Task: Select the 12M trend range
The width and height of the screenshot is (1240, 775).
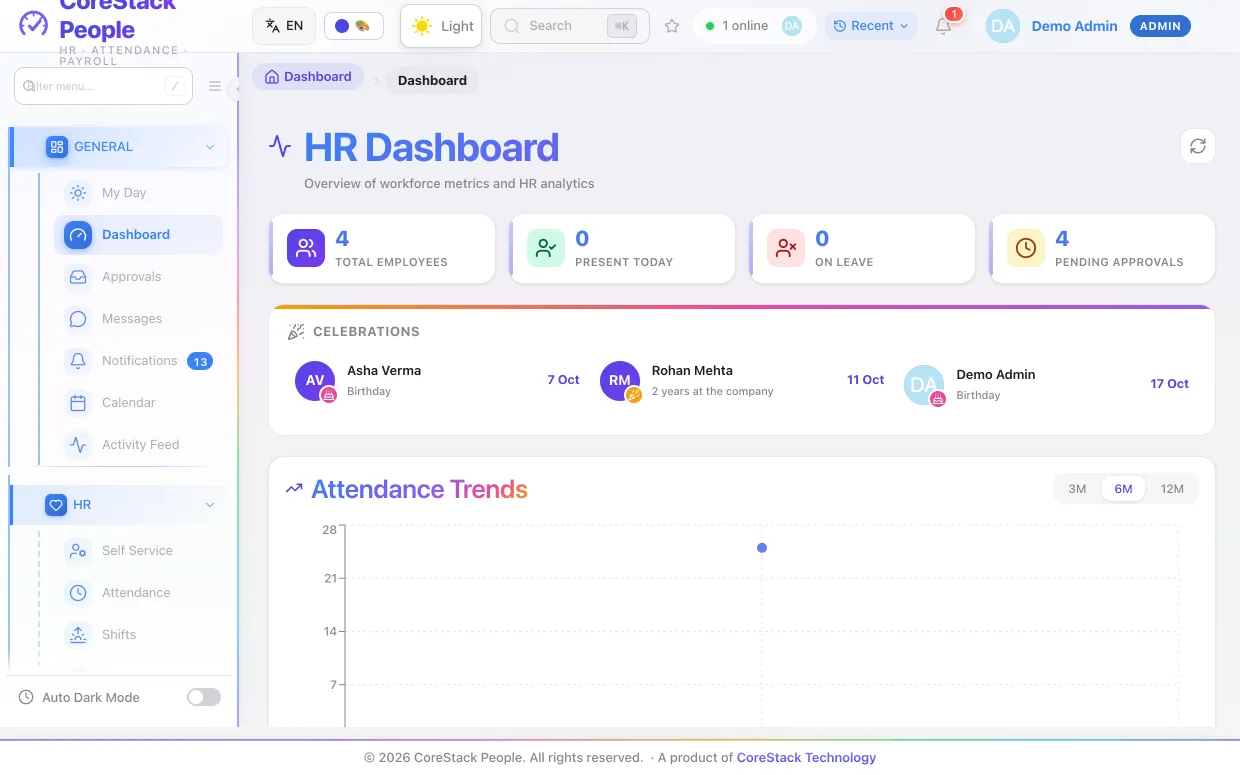Action: coord(1172,489)
